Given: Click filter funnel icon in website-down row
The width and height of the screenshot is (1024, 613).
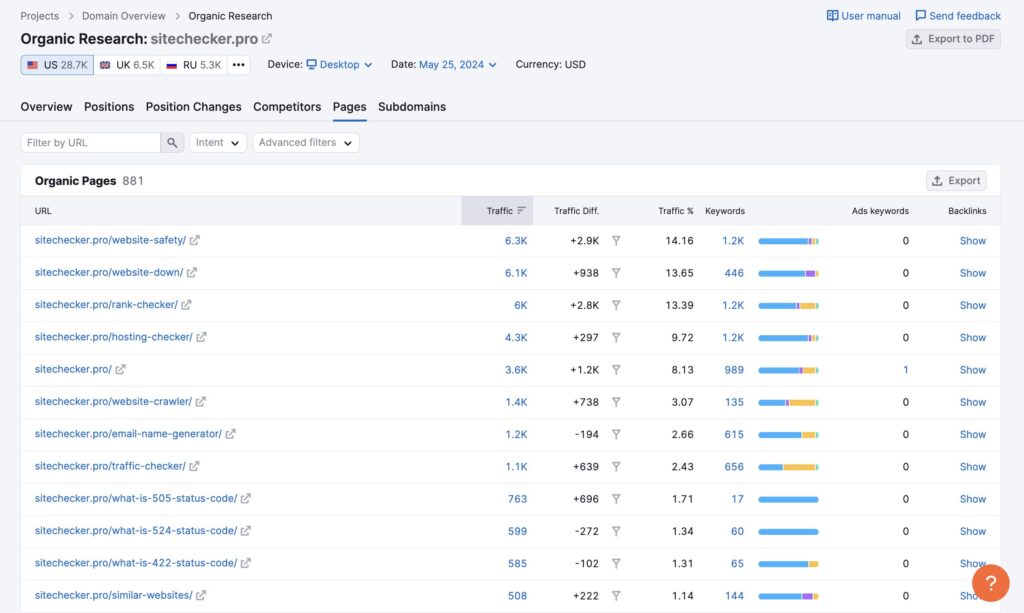Looking at the screenshot, I should click(616, 273).
